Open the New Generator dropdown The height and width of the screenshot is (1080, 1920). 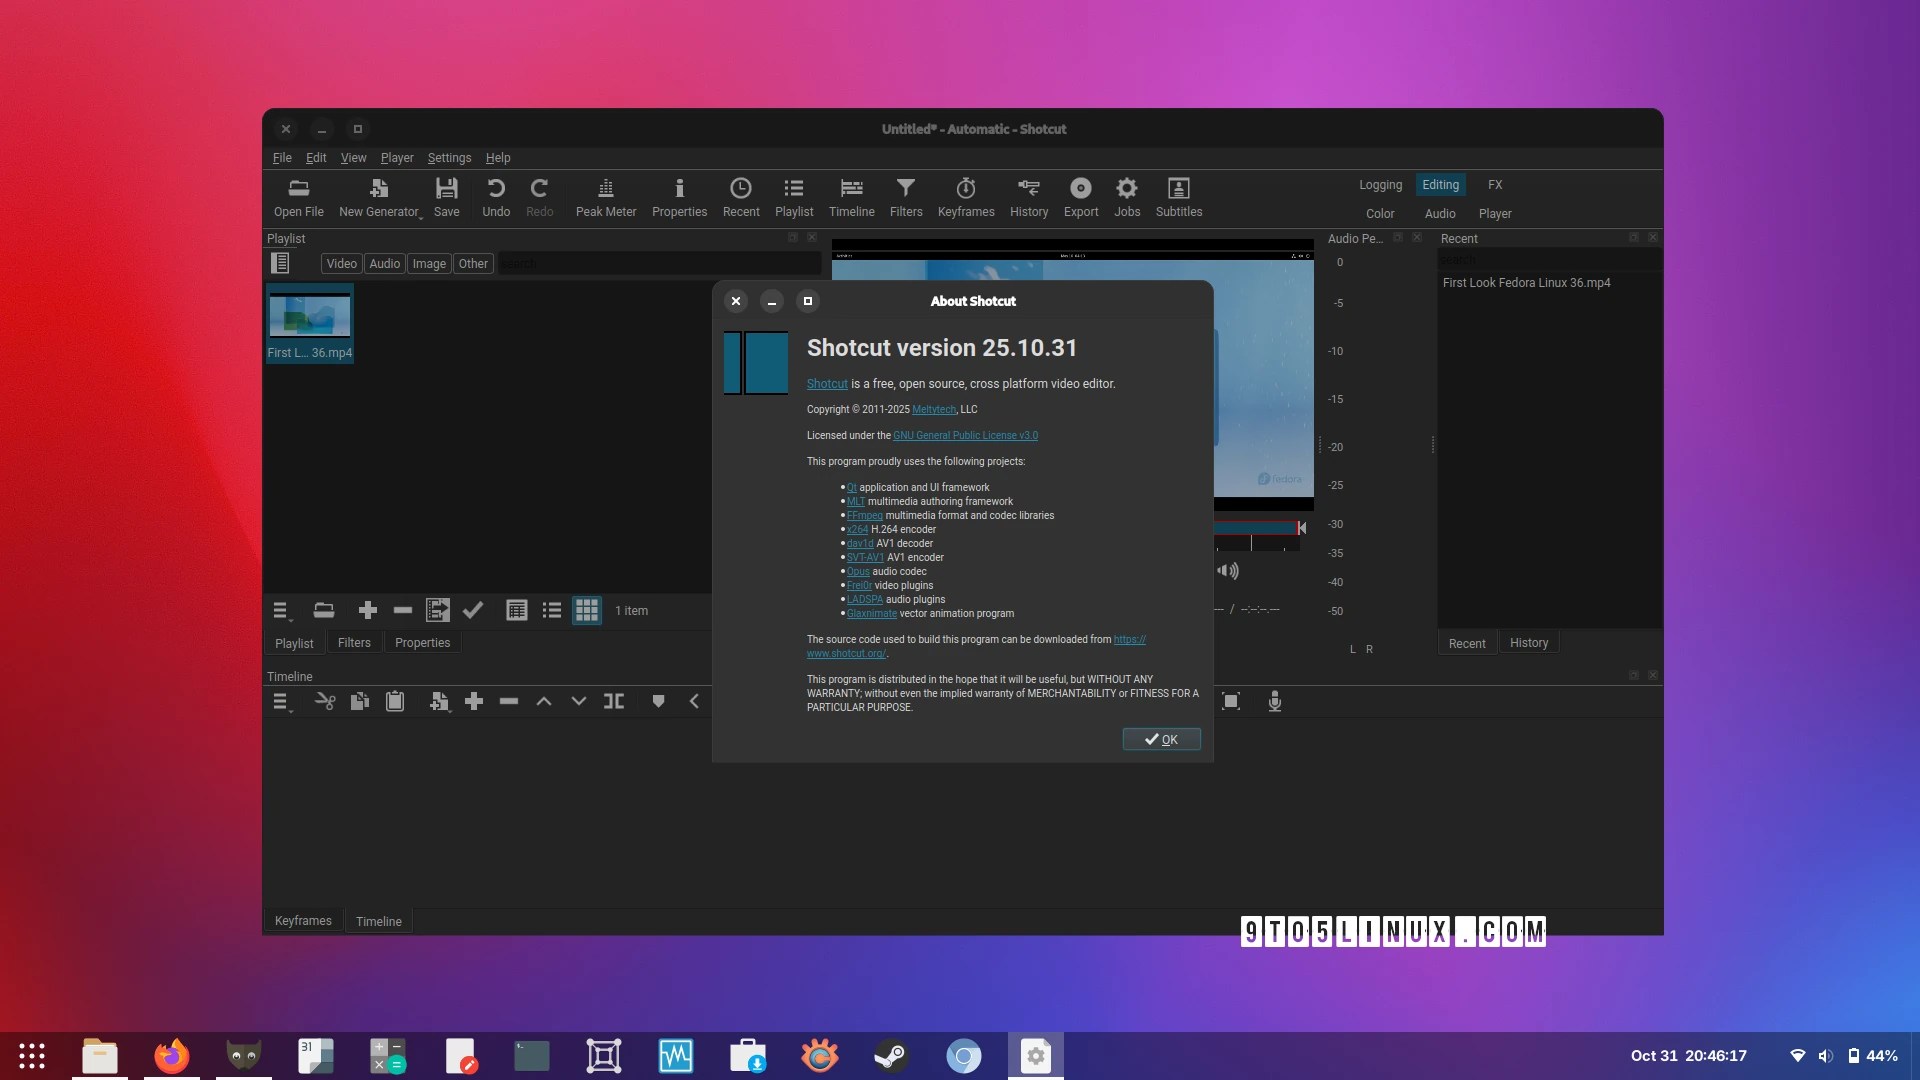coord(379,197)
